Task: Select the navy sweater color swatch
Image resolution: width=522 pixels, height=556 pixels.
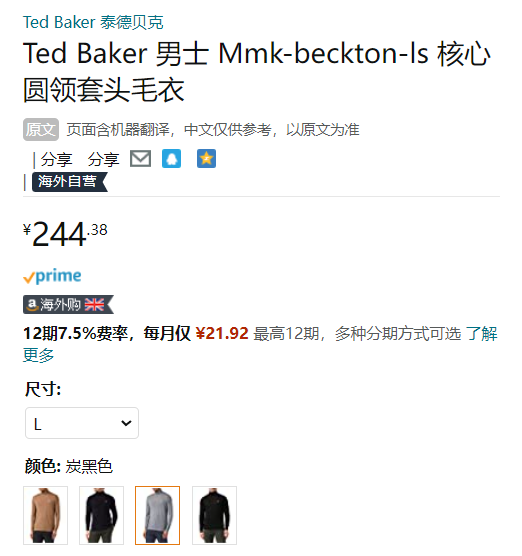Action: tap(101, 515)
